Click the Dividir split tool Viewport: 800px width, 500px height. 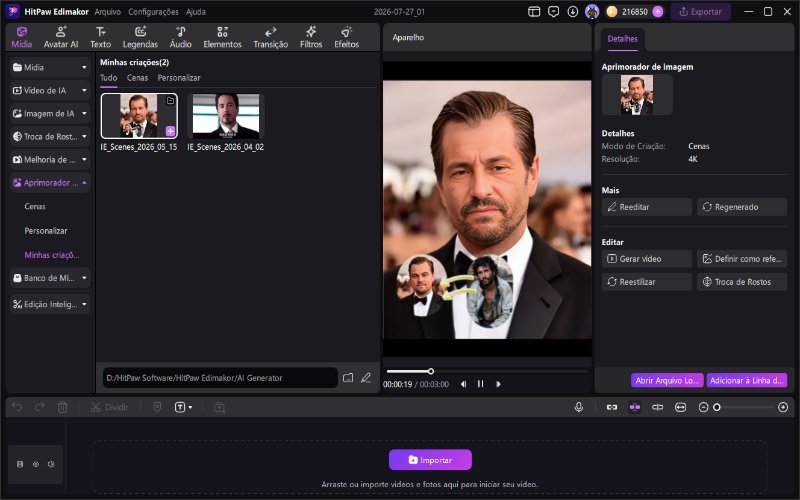(x=109, y=407)
